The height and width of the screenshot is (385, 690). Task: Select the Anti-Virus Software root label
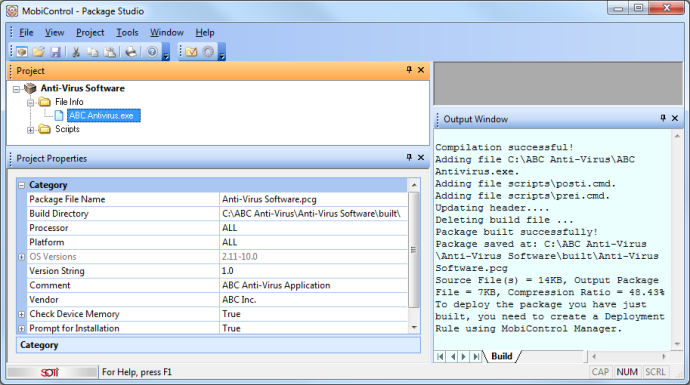(83, 88)
